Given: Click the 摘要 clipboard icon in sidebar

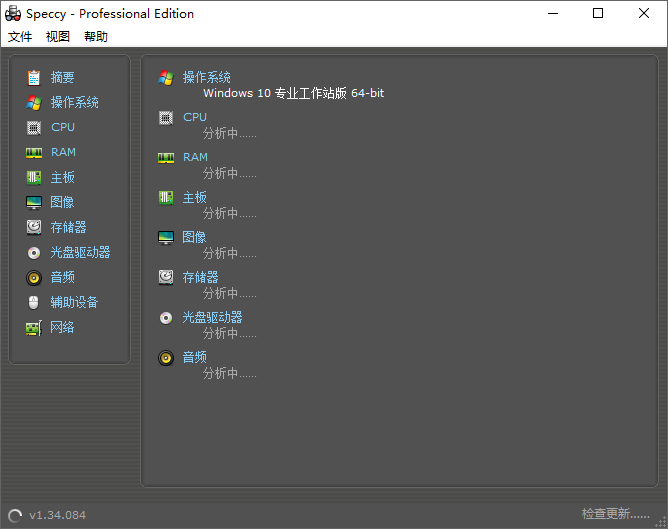Looking at the screenshot, I should 34,78.
